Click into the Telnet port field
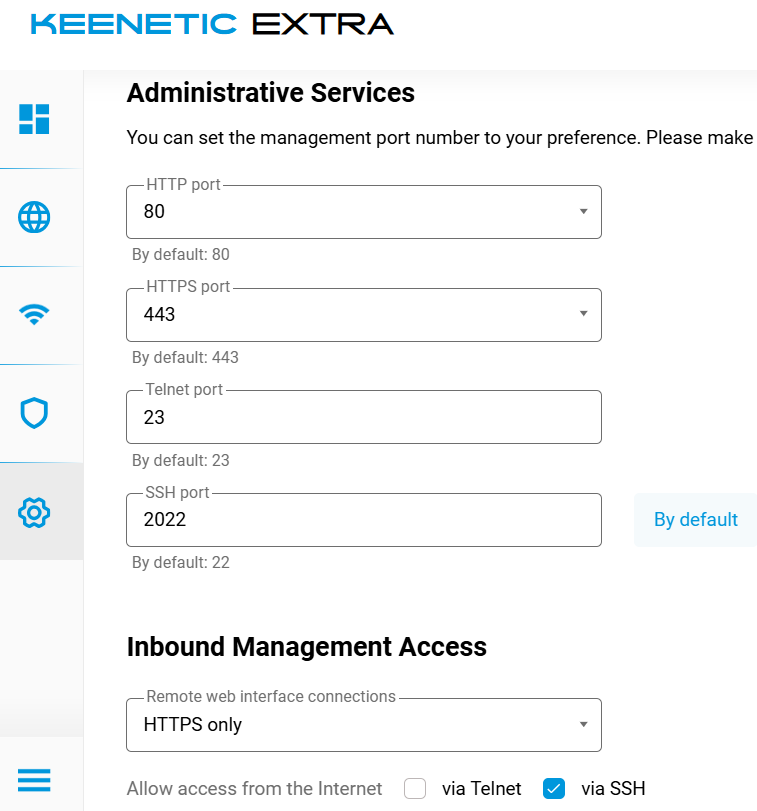Image resolution: width=757 pixels, height=811 pixels. tap(363, 417)
